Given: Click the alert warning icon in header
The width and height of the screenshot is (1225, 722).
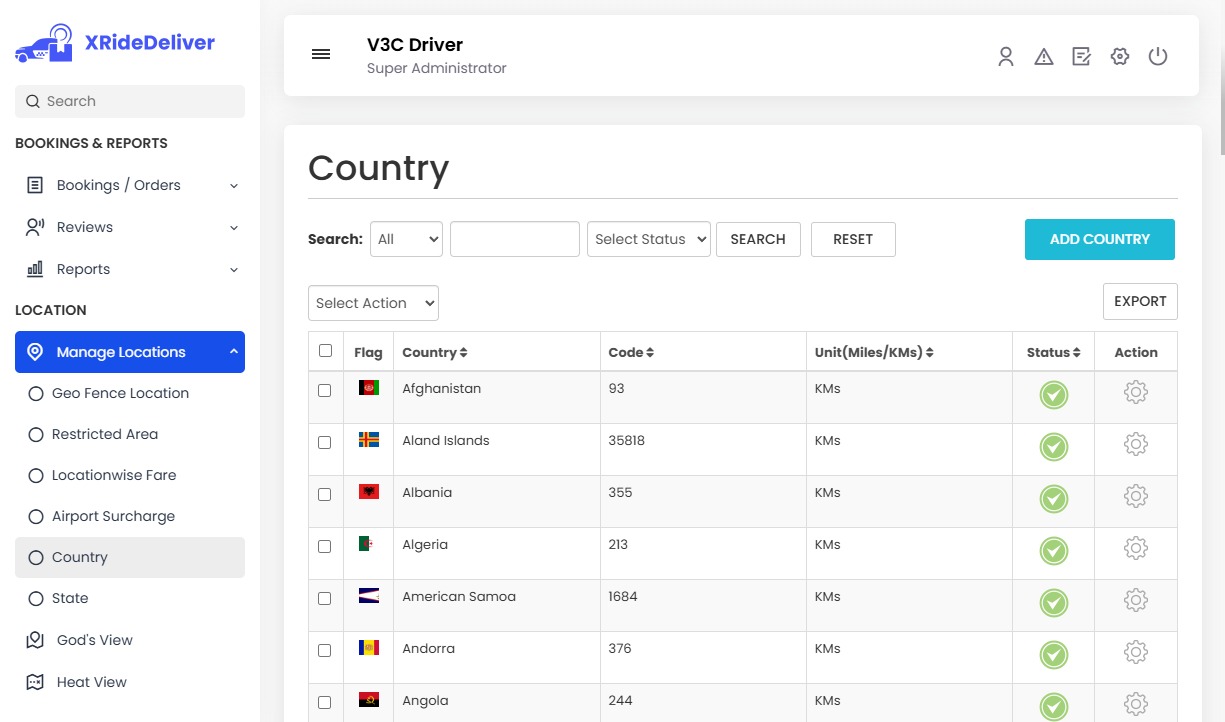Looking at the screenshot, I should click(x=1043, y=57).
